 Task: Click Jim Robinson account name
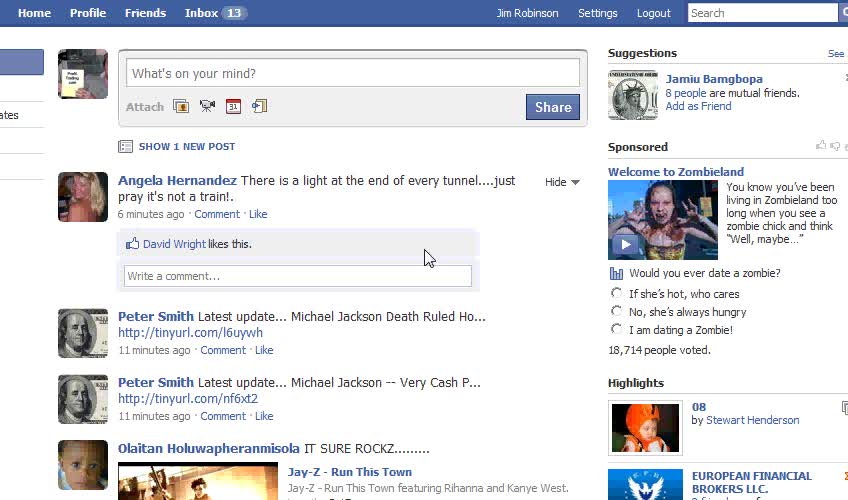(x=527, y=13)
